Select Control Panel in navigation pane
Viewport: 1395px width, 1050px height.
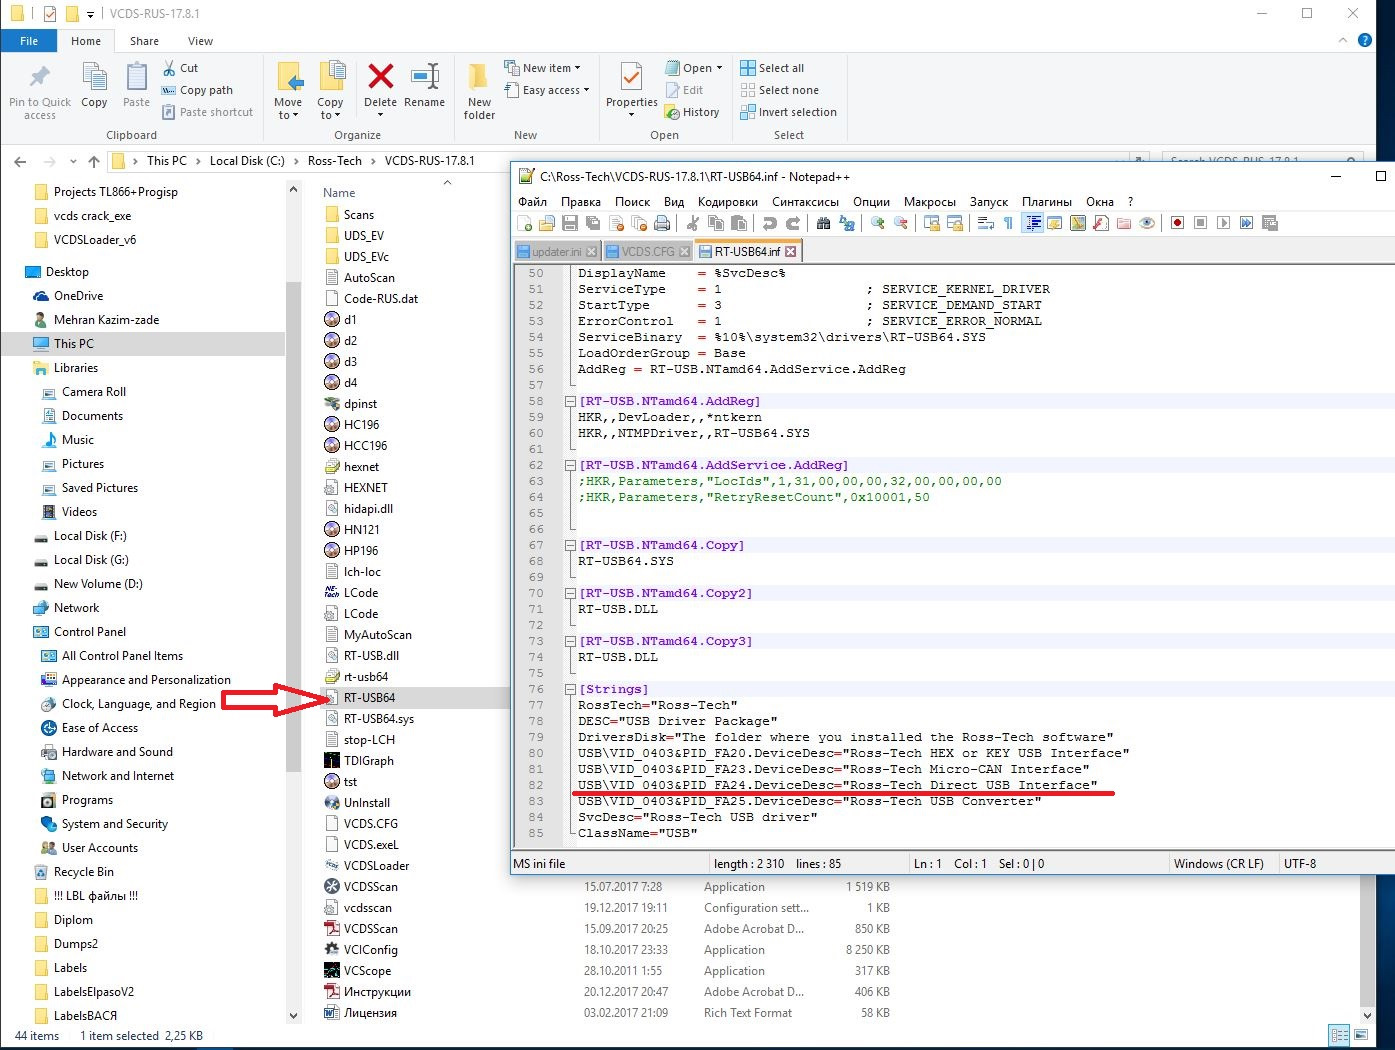pyautogui.click(x=90, y=632)
